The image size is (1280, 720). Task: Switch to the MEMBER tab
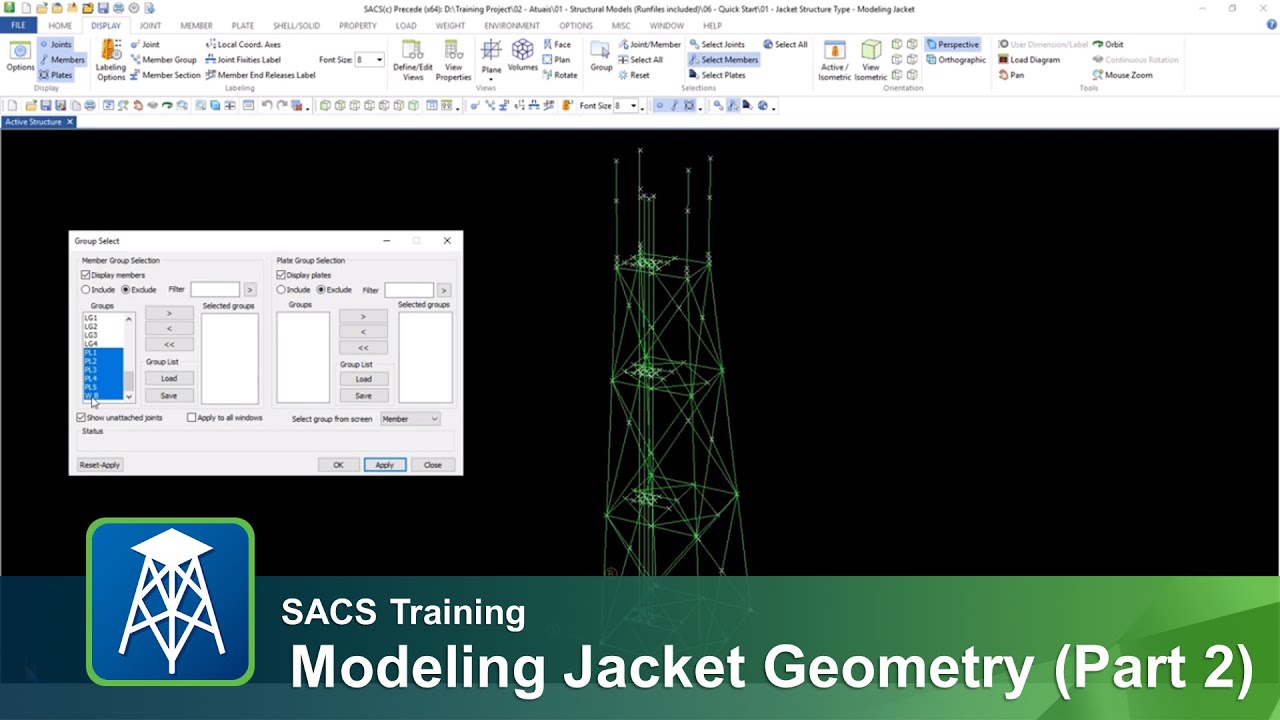point(196,26)
